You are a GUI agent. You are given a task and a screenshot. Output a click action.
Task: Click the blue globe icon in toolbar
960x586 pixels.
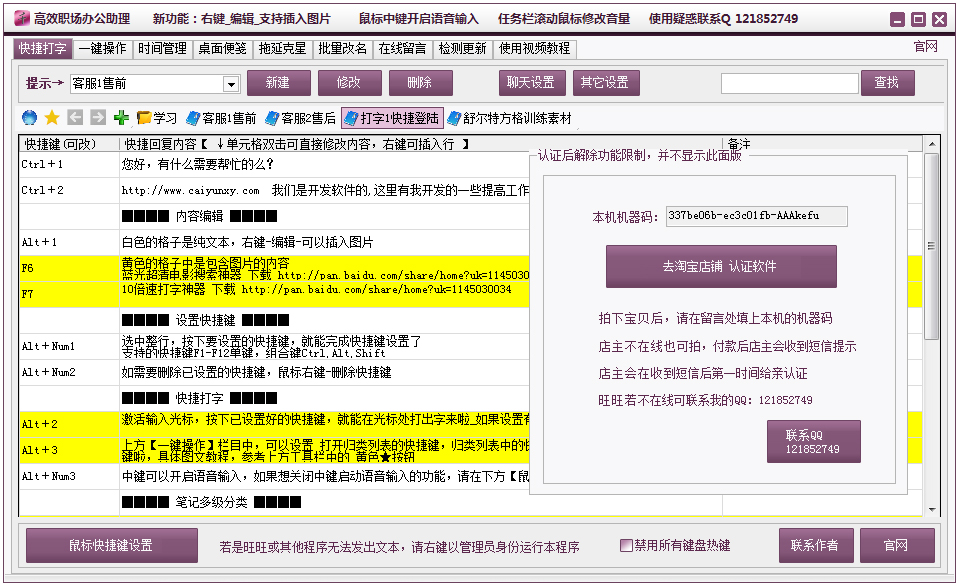coord(29,118)
